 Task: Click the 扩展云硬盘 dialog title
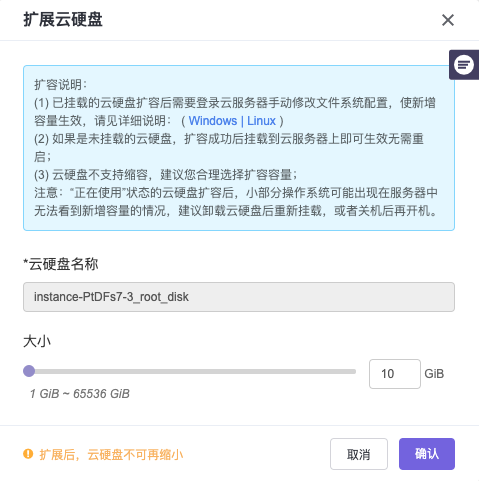[x=63, y=19]
